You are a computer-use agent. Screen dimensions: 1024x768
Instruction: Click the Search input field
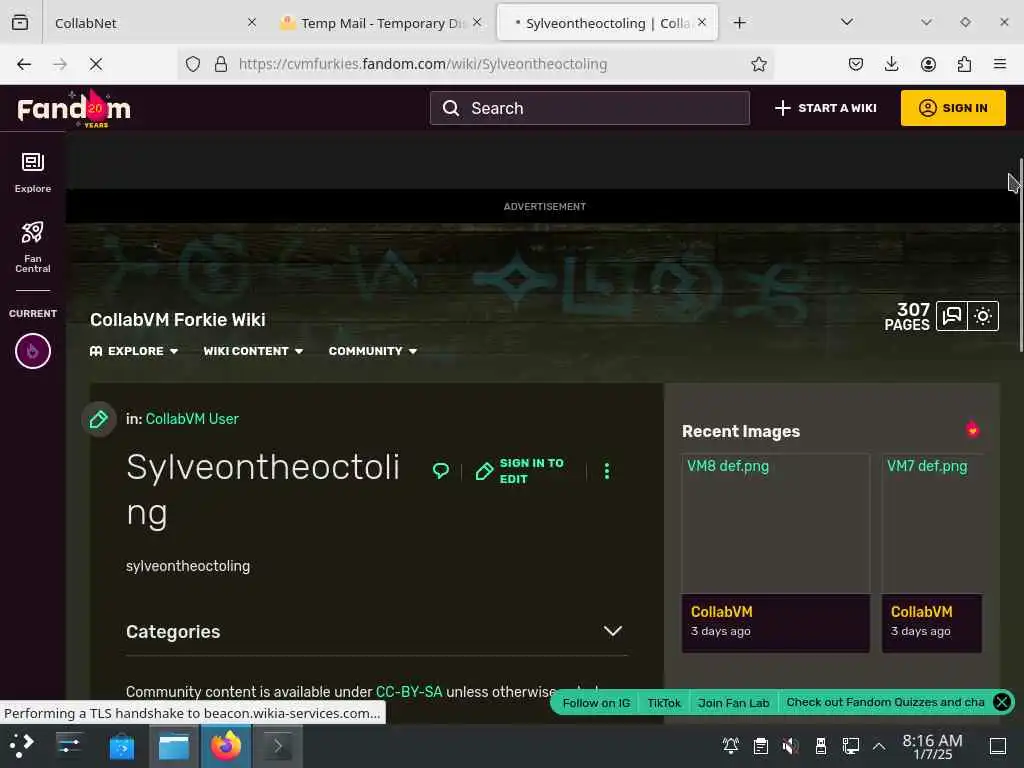[589, 108]
